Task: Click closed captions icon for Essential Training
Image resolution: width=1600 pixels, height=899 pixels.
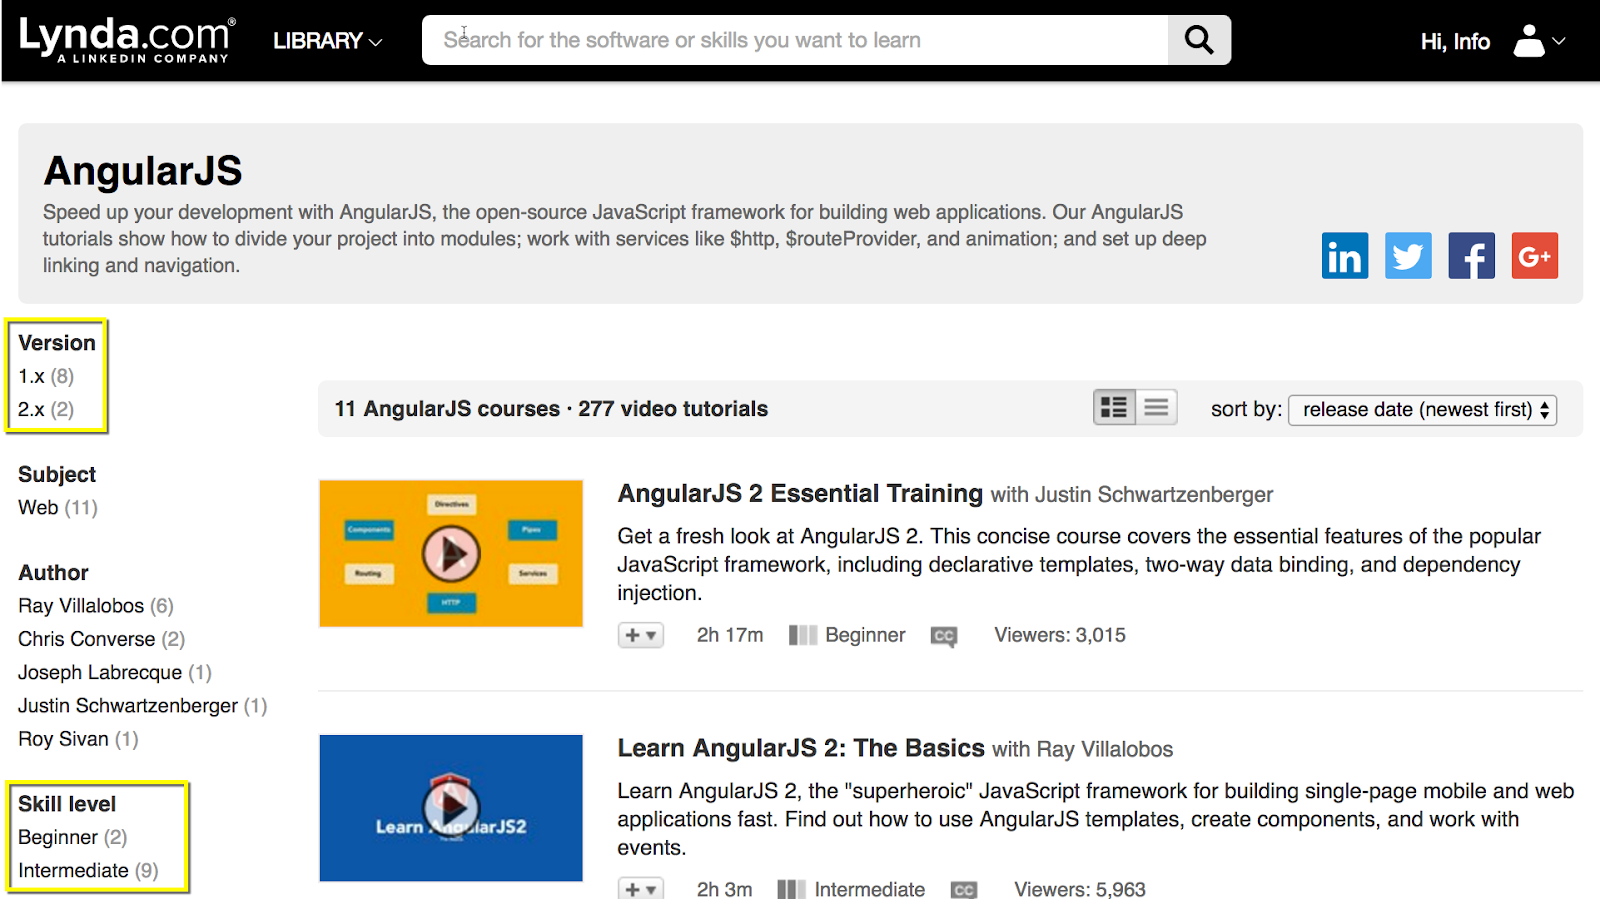Action: coord(944,636)
